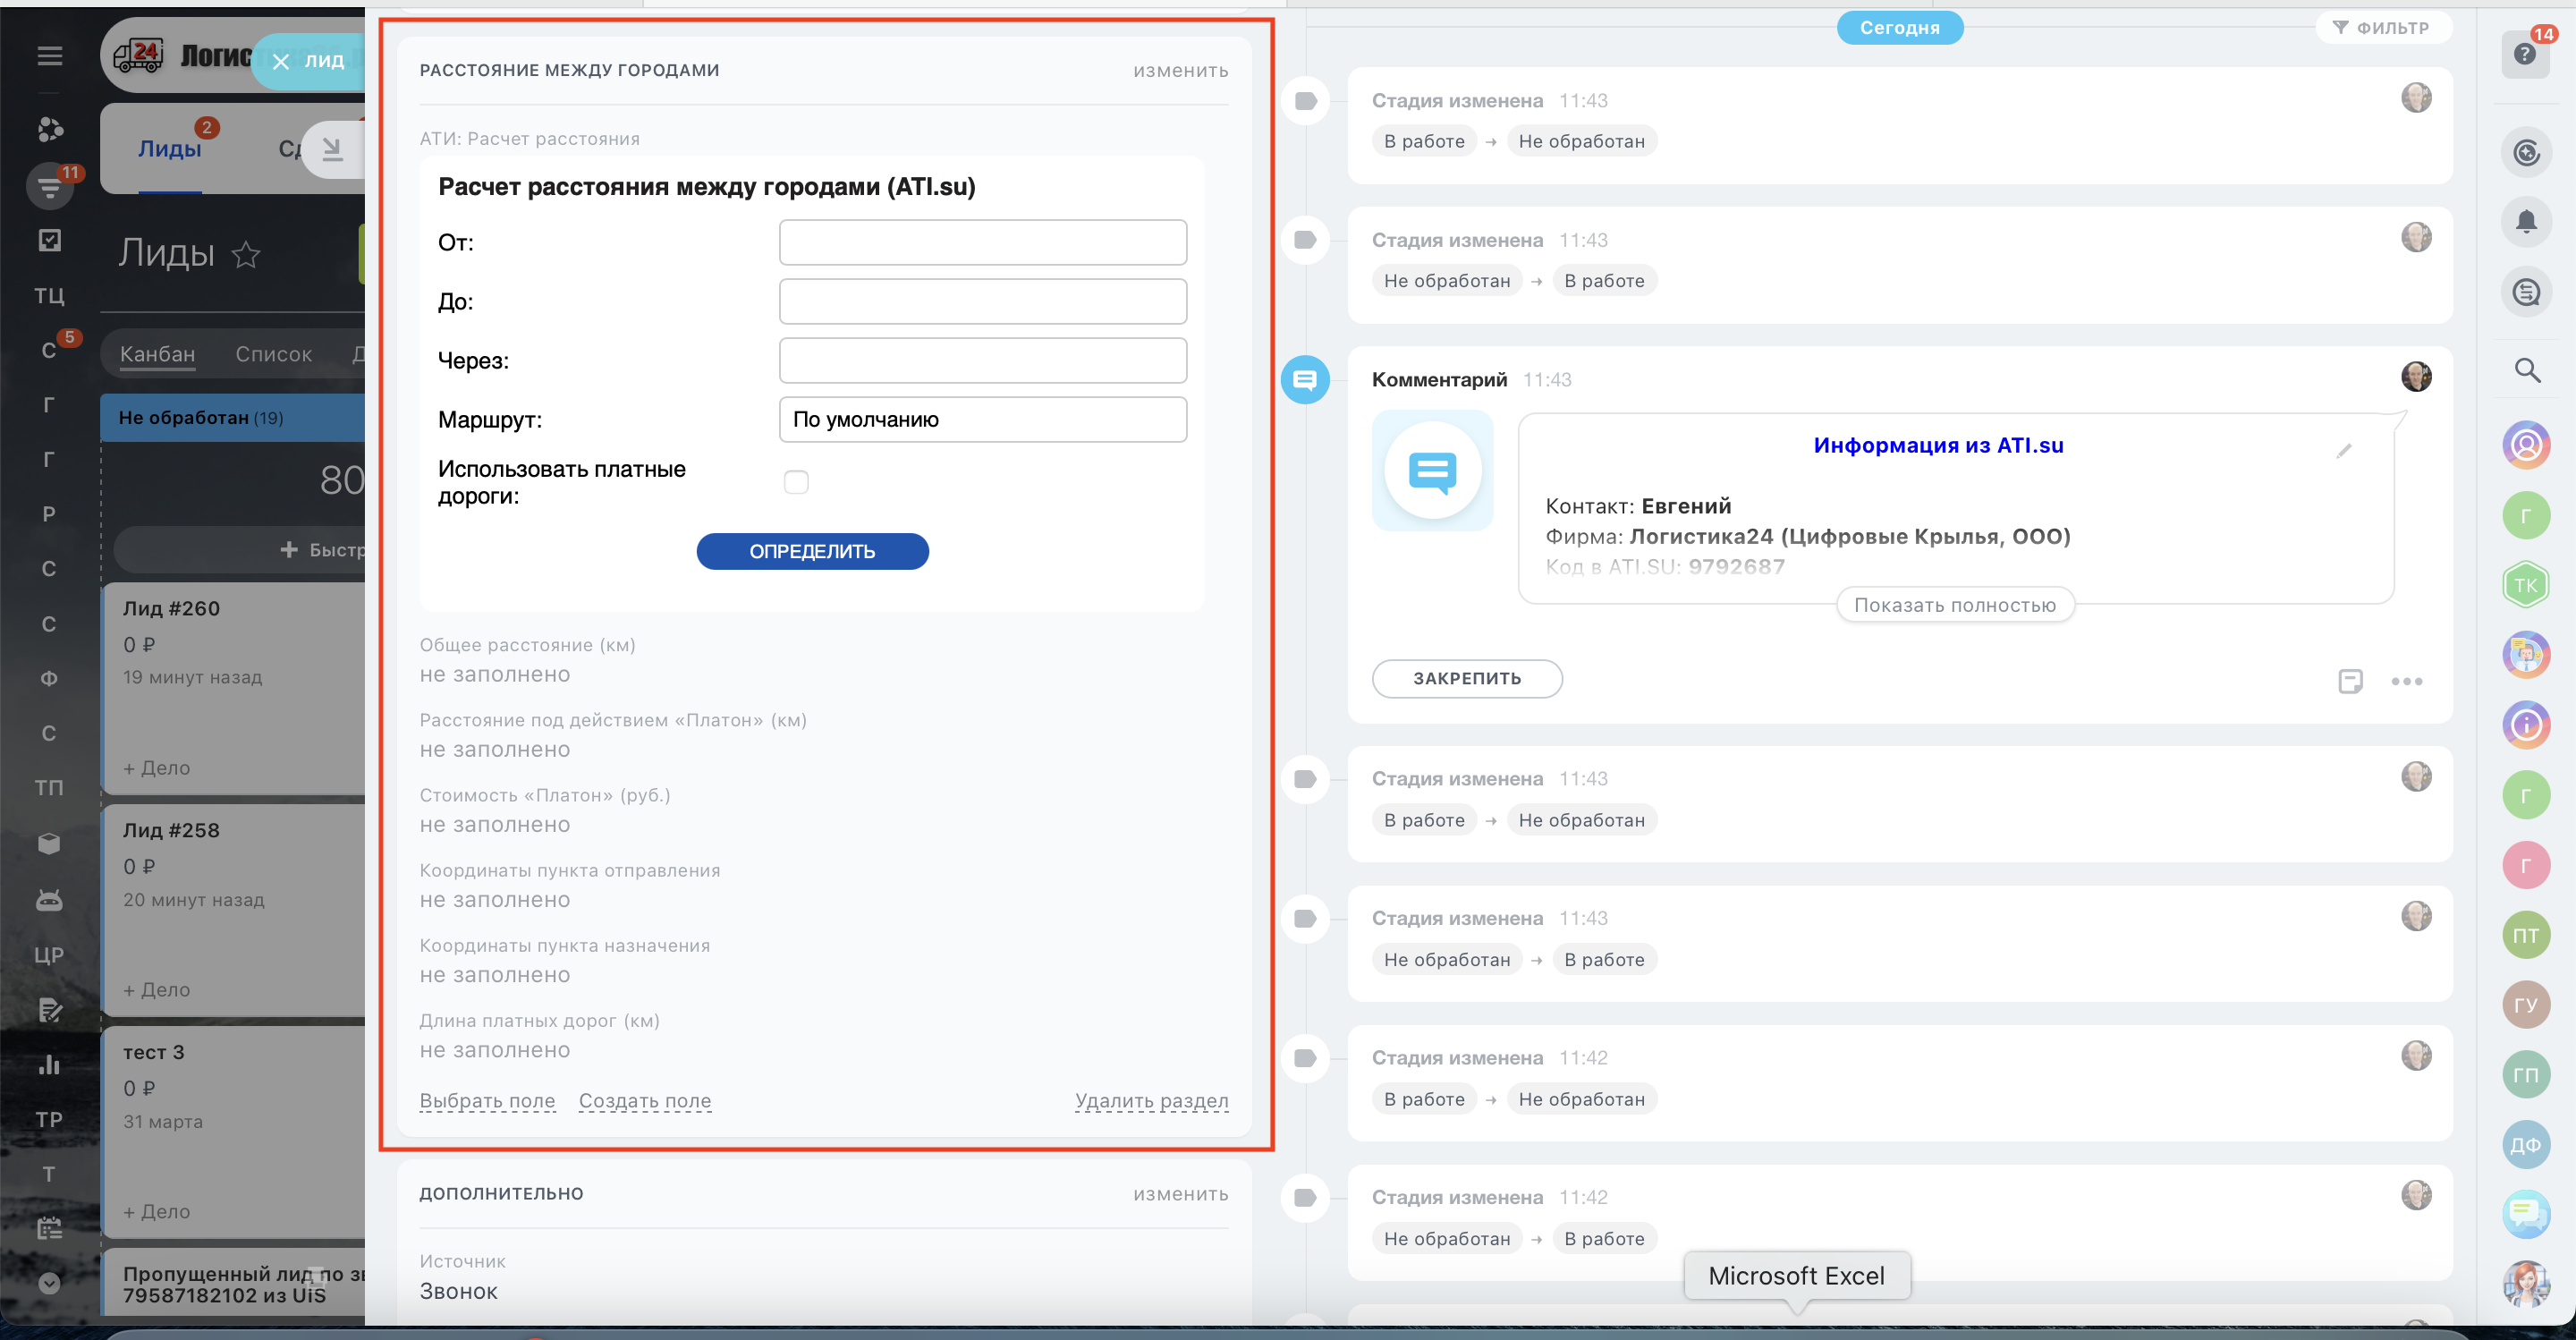Click the ЗАКРЕПИТЬ button

point(1467,678)
